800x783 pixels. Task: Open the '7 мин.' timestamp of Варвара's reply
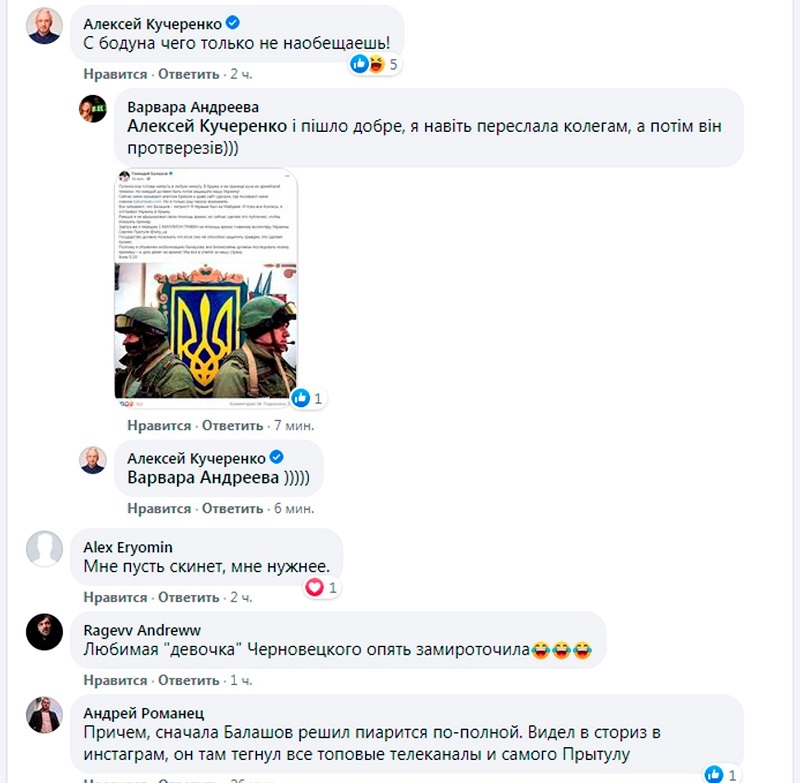[x=294, y=425]
